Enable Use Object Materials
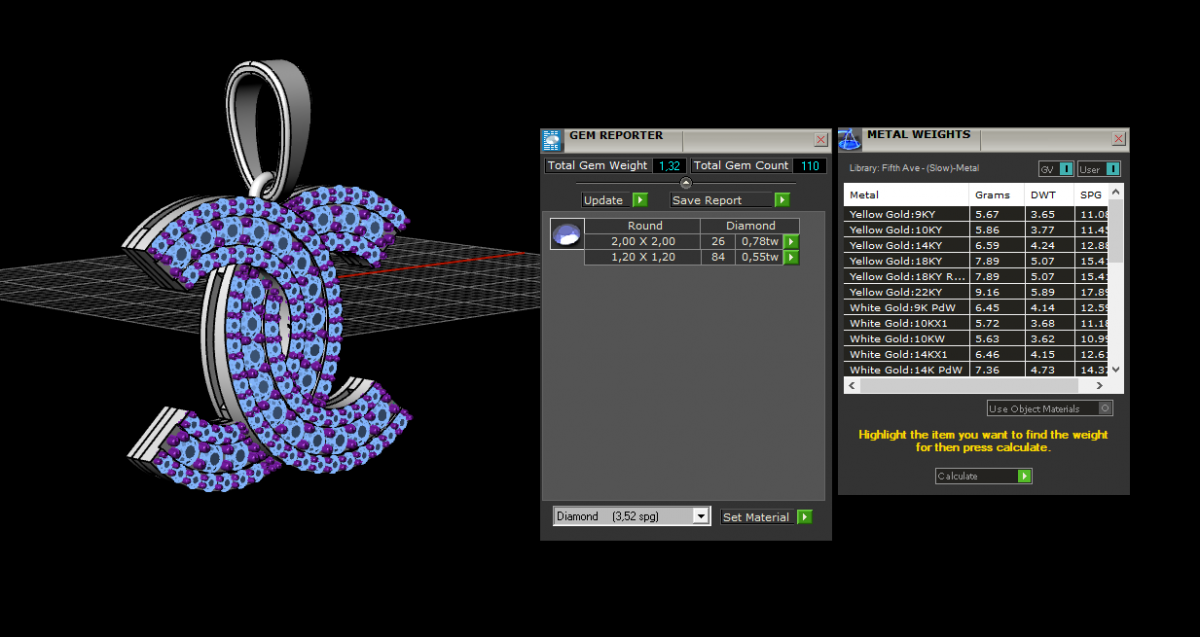This screenshot has height=637, width=1200. 1104,408
